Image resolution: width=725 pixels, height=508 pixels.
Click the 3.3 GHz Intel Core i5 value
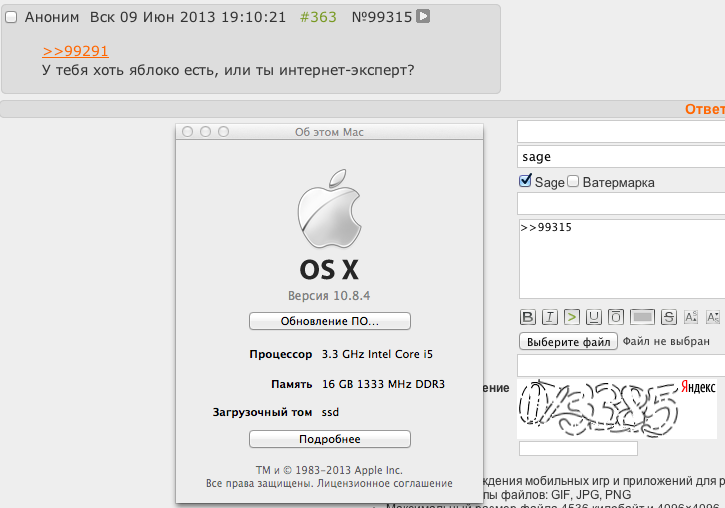pyautogui.click(x=377, y=354)
